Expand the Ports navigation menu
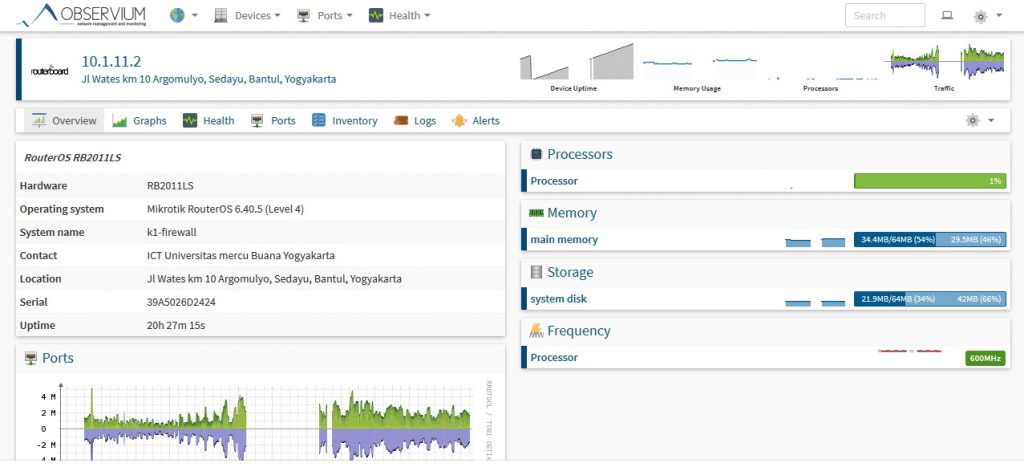The width and height of the screenshot is (1024, 467). 324,16
